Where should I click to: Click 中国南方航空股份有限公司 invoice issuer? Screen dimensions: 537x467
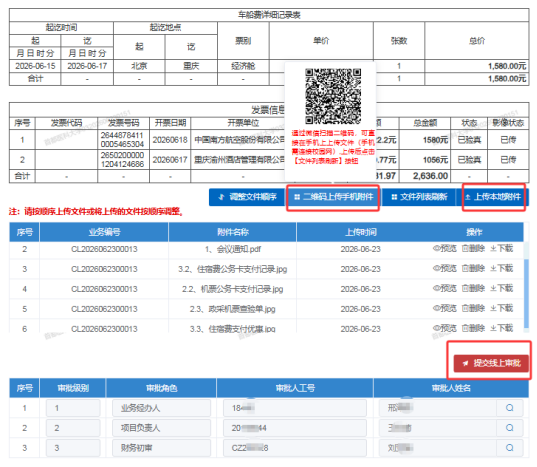pos(240,140)
